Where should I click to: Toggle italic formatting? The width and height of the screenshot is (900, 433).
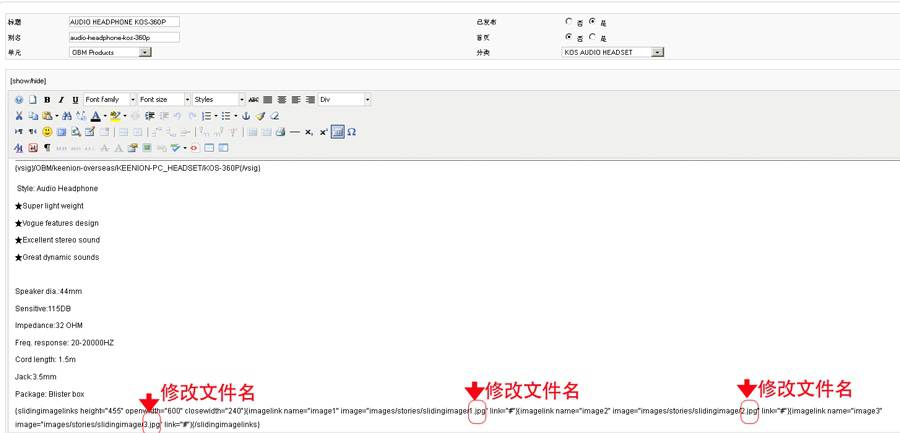pyautogui.click(x=61, y=99)
